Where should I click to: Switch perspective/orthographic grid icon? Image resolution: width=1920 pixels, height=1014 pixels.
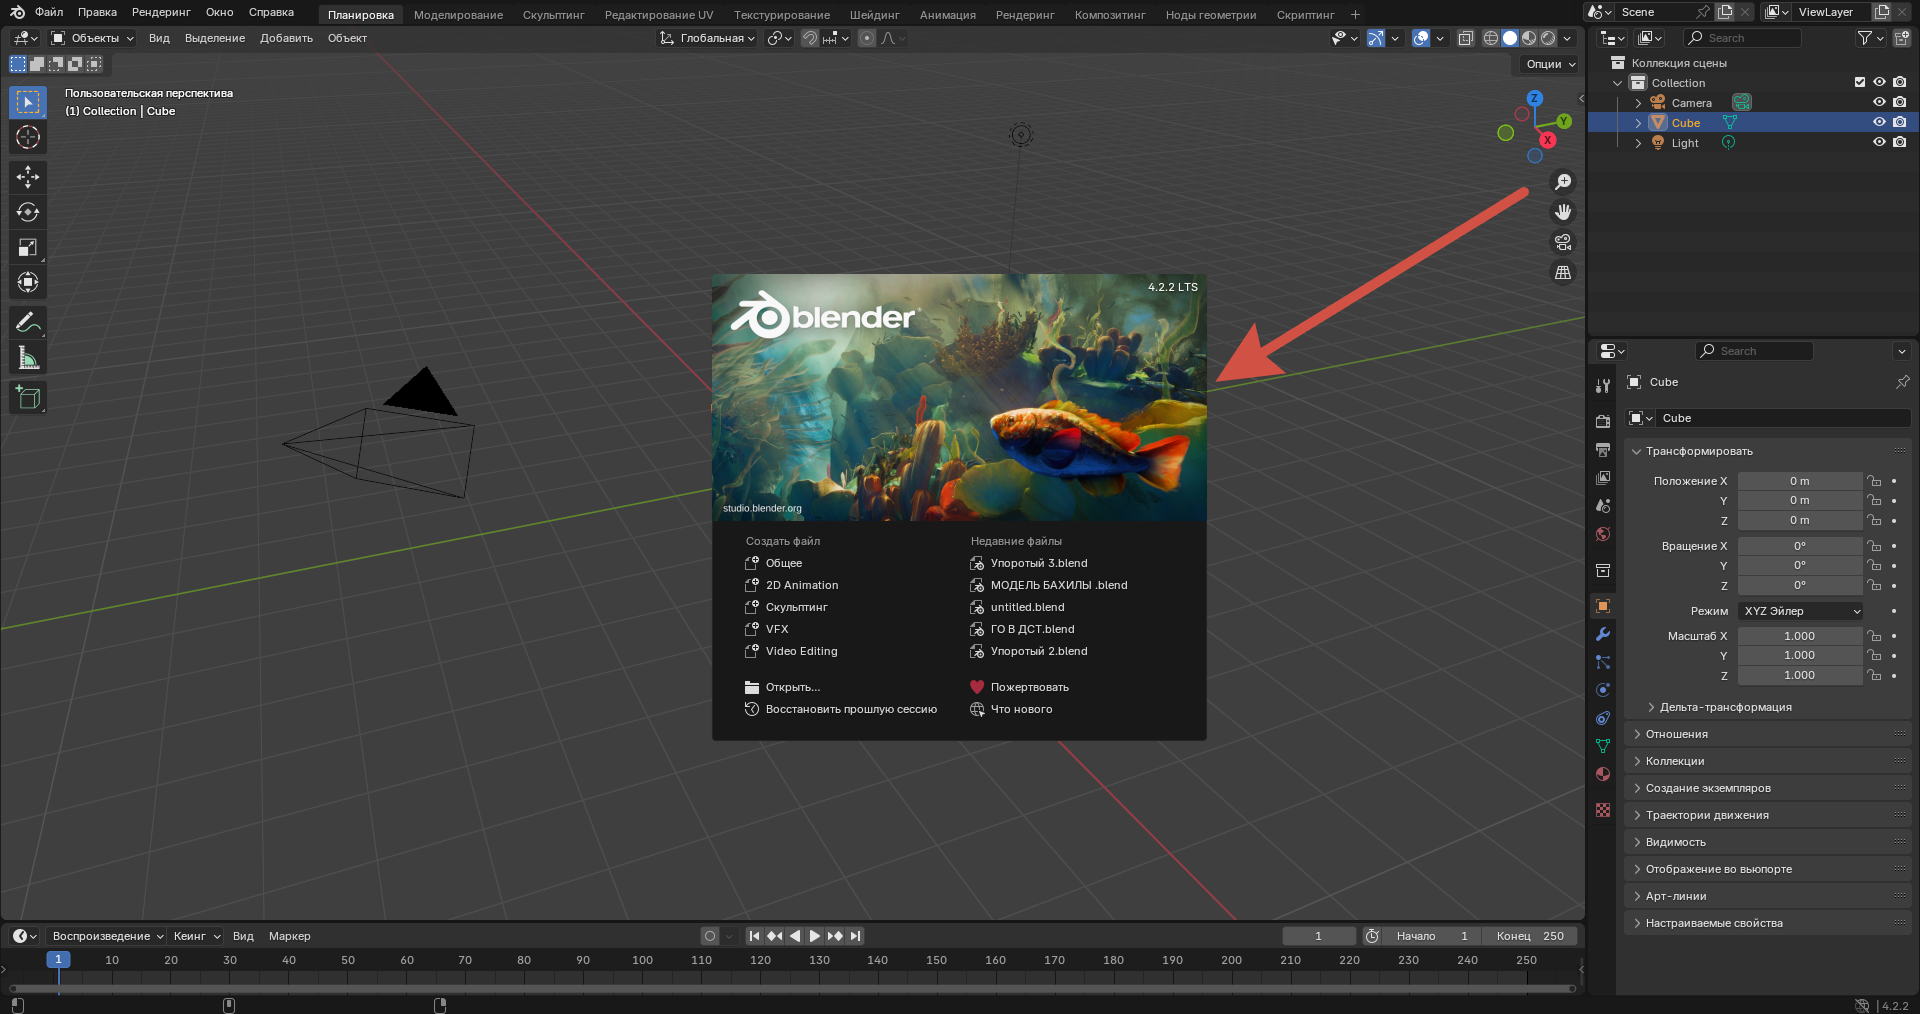click(x=1563, y=272)
